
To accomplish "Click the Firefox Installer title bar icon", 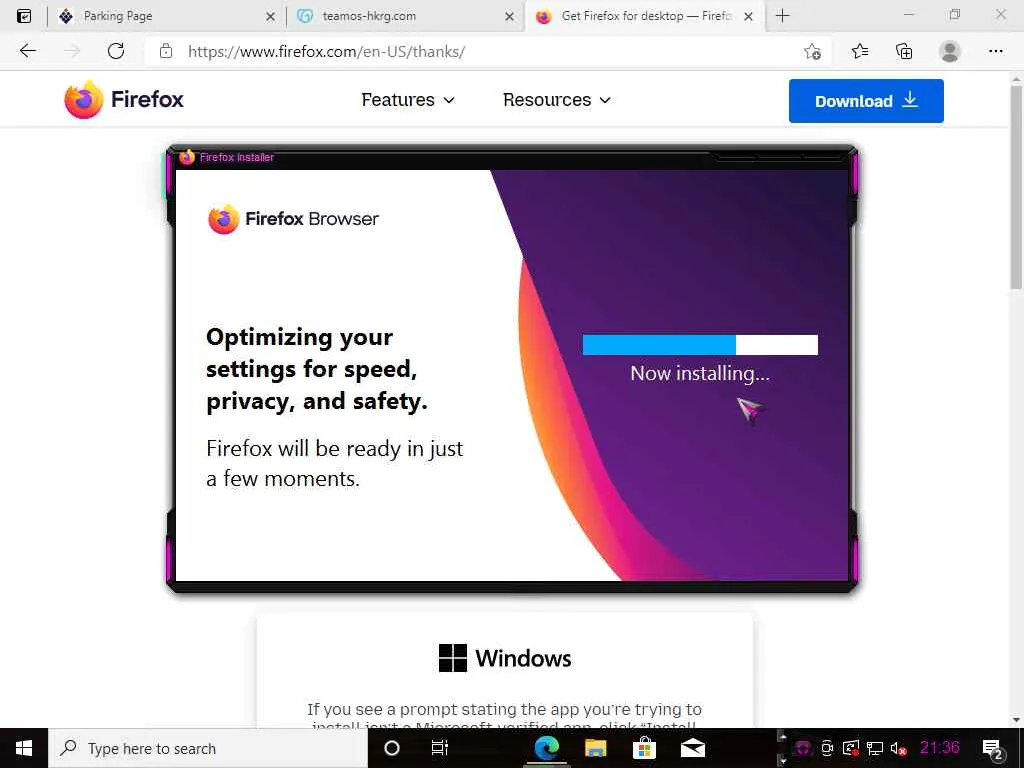I will click(x=187, y=157).
